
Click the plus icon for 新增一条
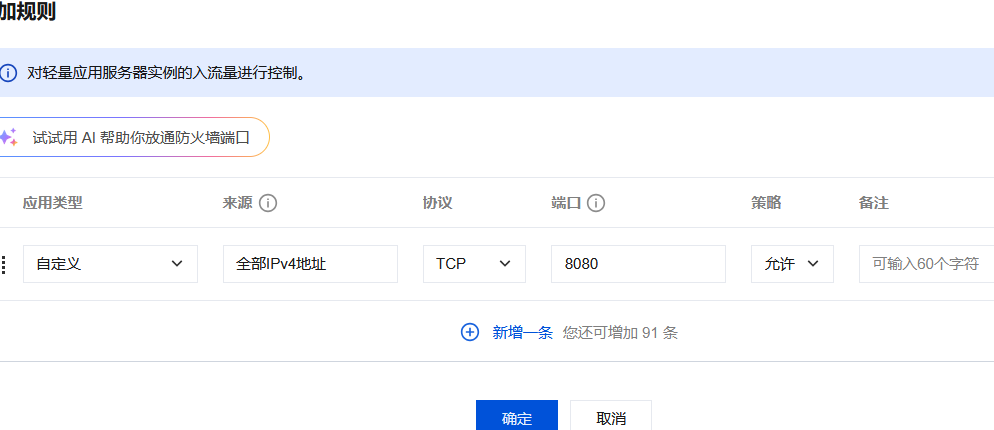coord(470,332)
